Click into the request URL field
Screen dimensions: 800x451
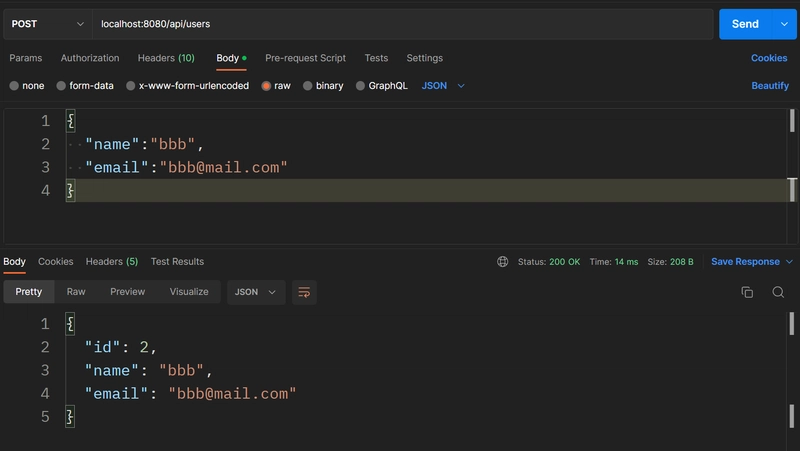pyautogui.click(x=402, y=24)
